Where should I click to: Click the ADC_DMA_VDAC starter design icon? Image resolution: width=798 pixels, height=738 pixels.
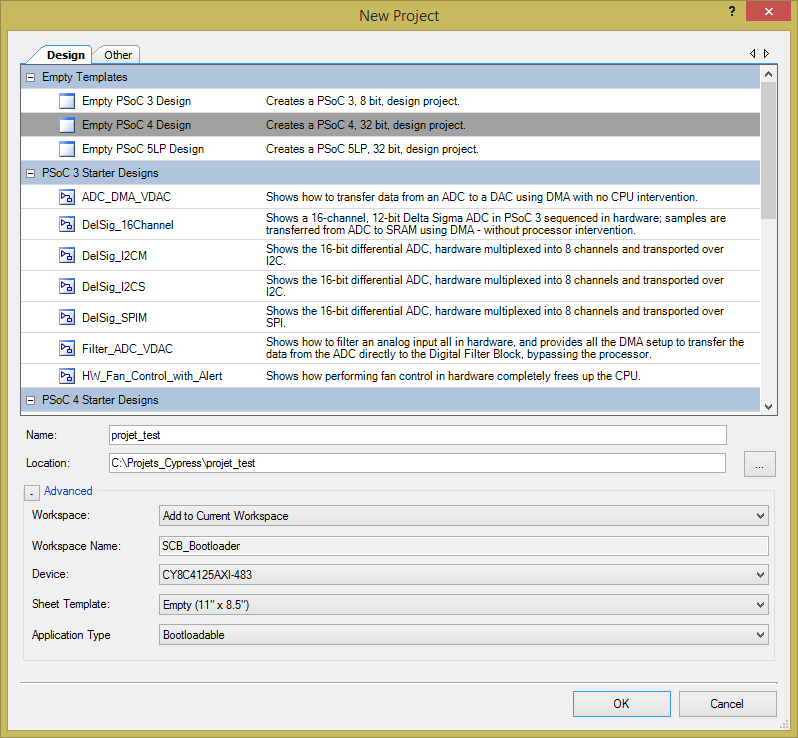coord(67,197)
